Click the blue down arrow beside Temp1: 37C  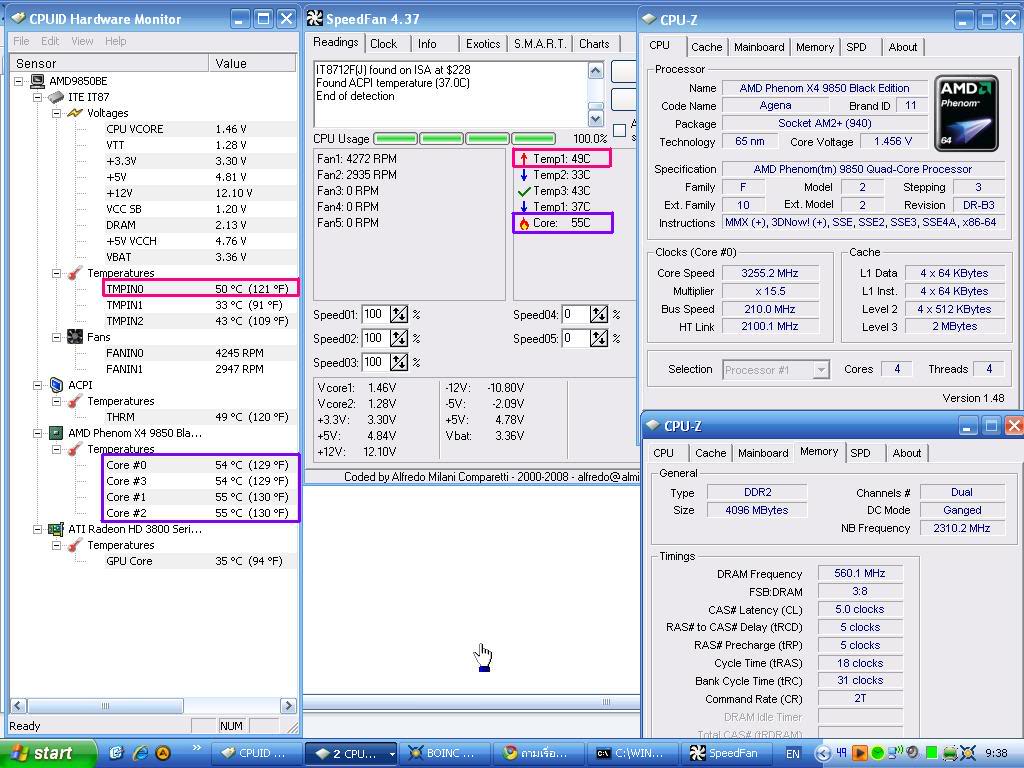pos(524,207)
